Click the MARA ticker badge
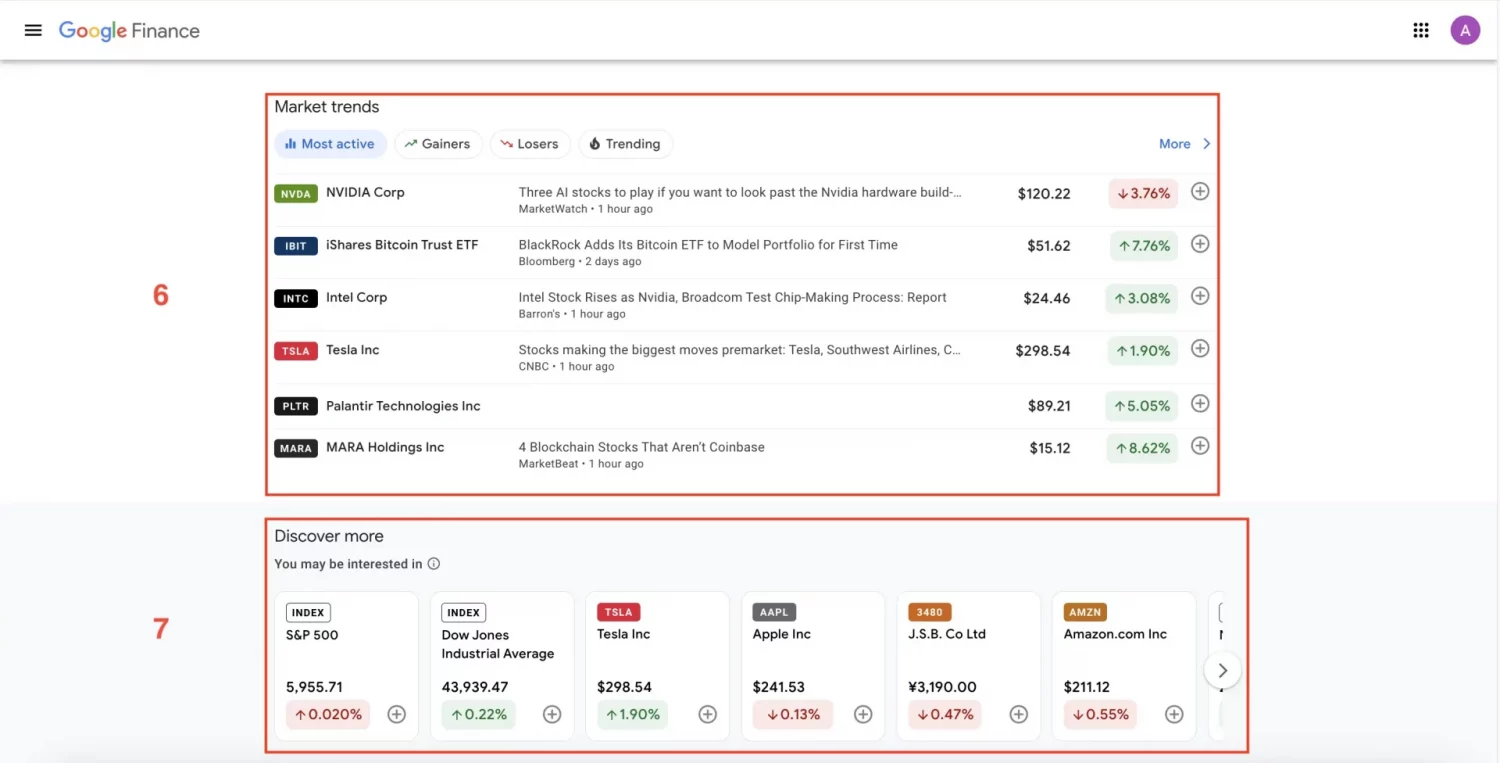 pyautogui.click(x=296, y=448)
